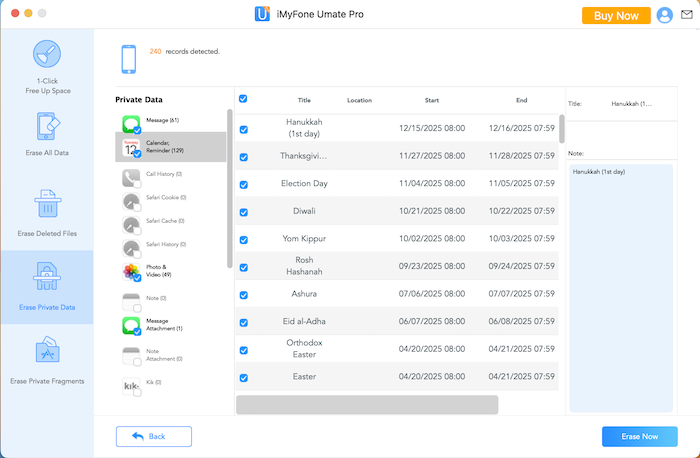Click the user account profile icon

pos(665,15)
